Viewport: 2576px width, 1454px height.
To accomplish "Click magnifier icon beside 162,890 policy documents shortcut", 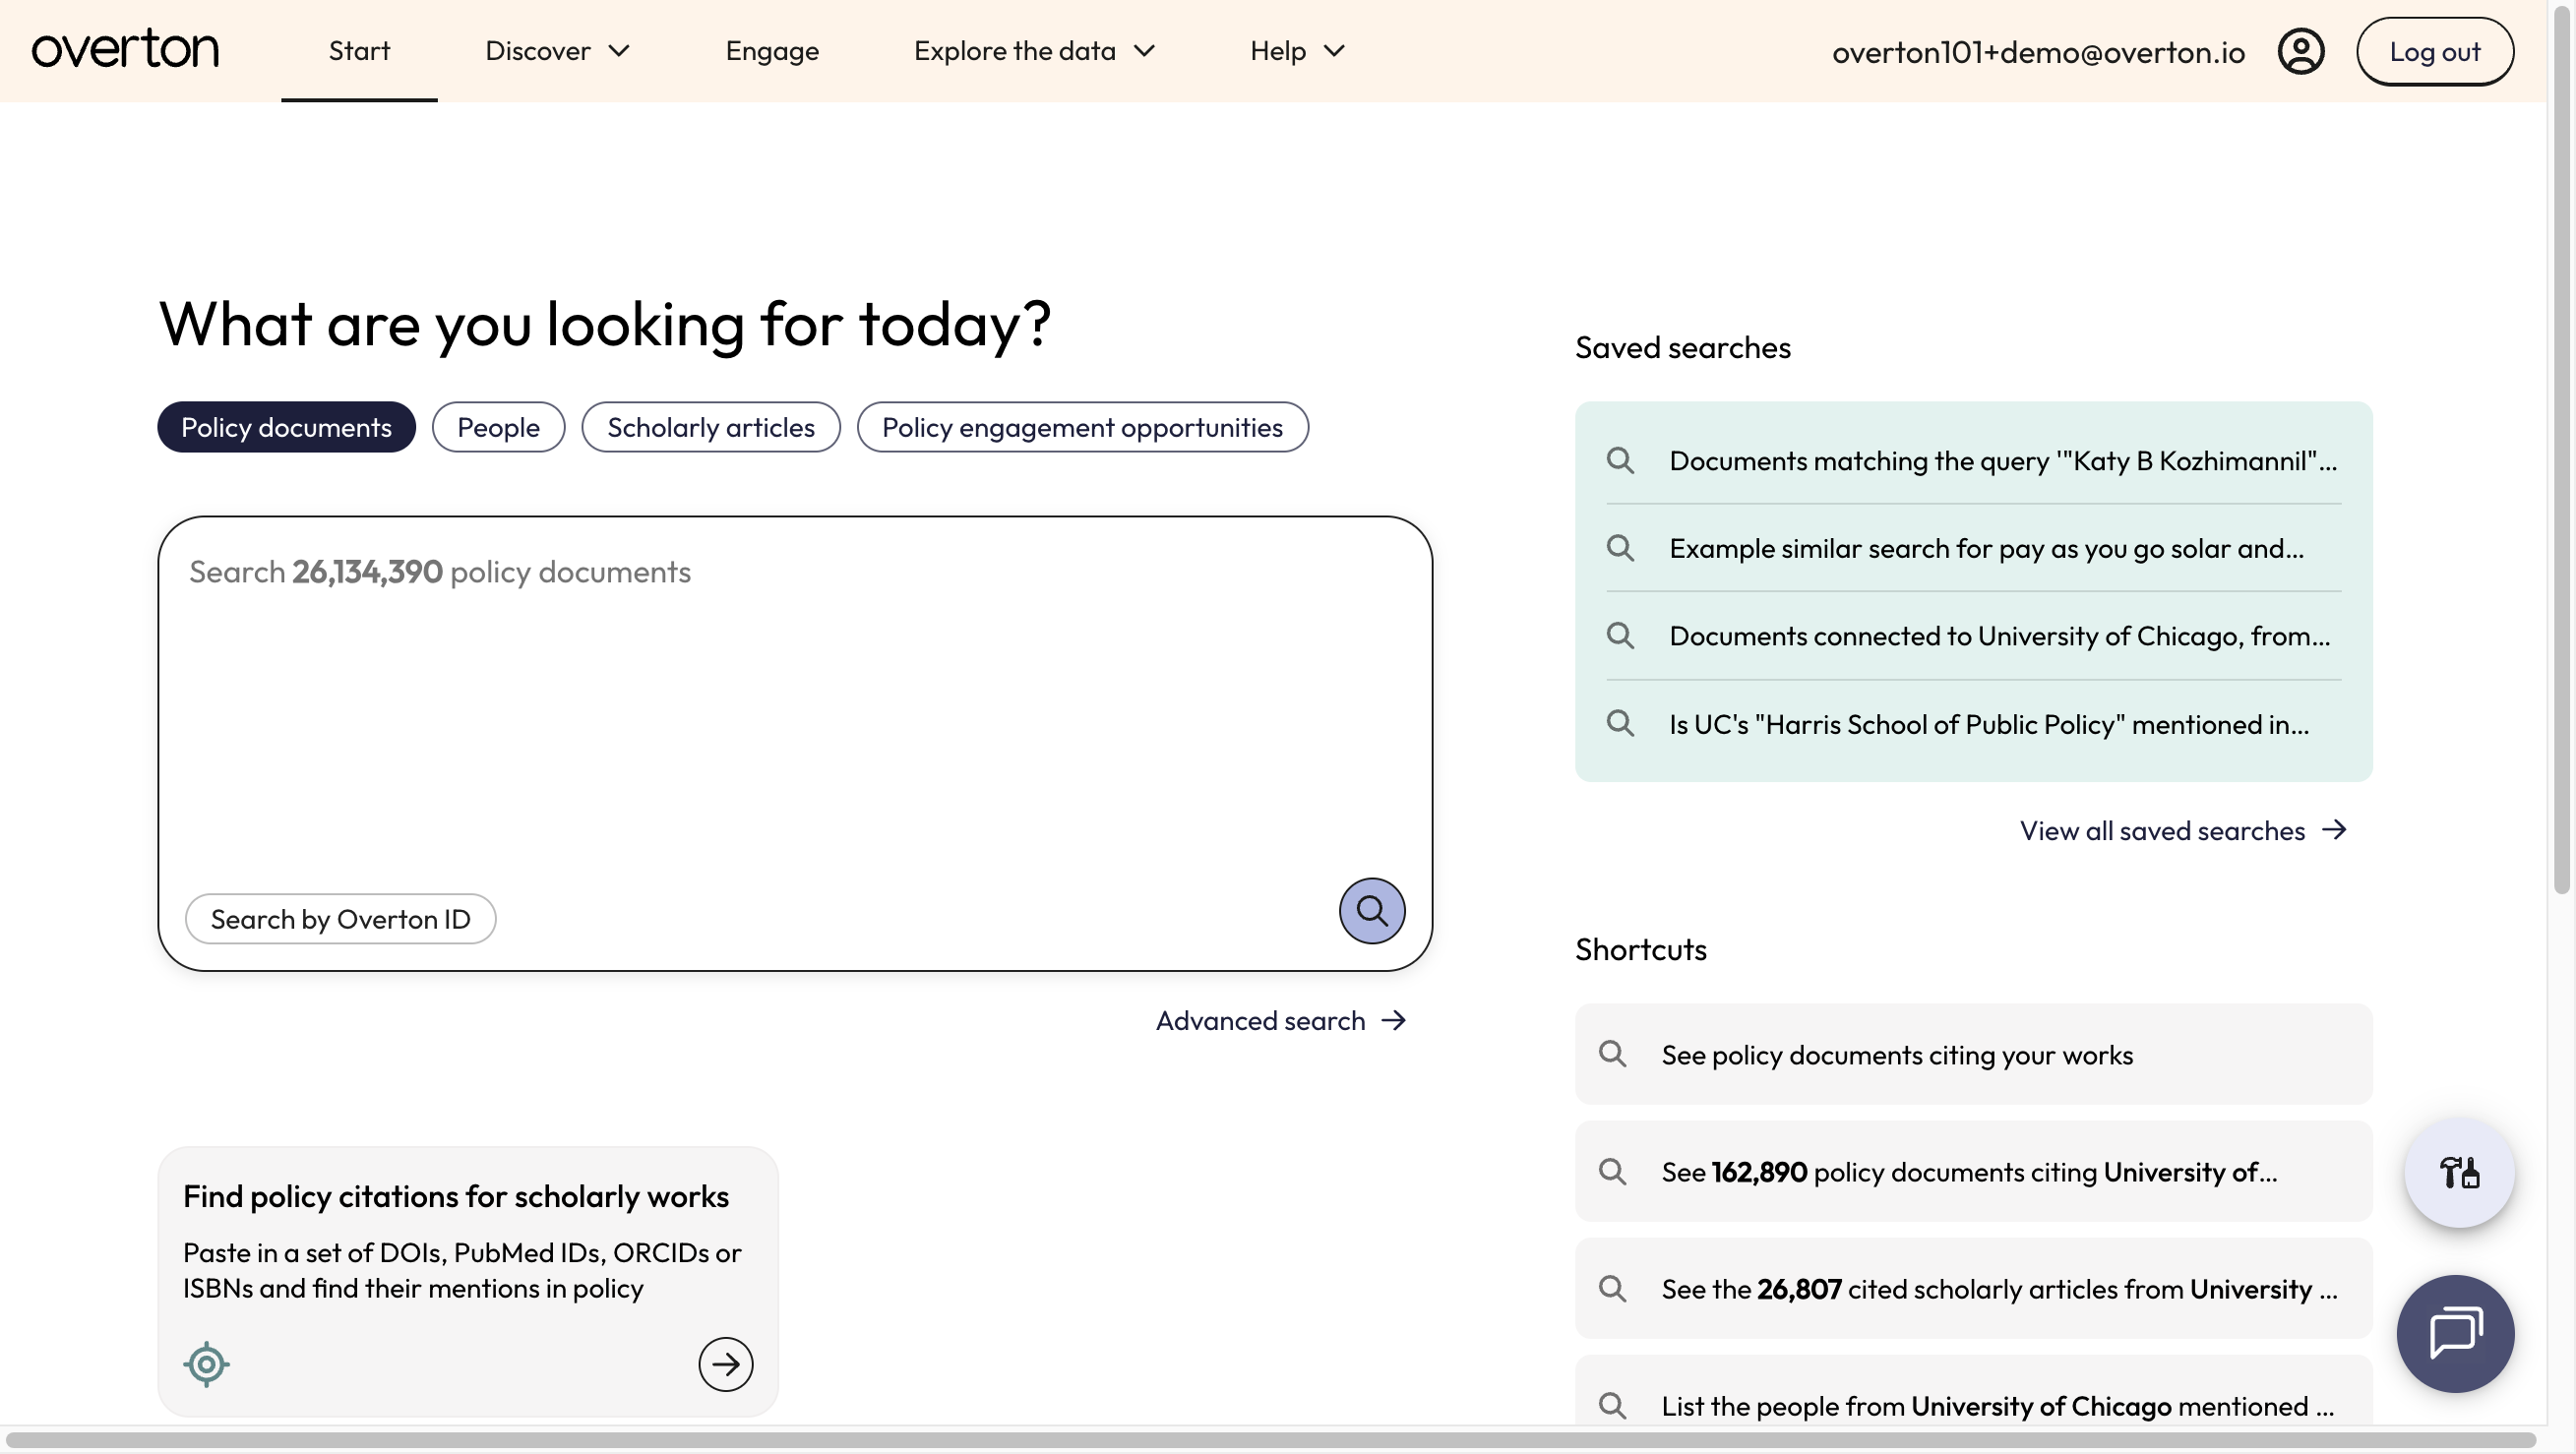I will pos(1612,1171).
